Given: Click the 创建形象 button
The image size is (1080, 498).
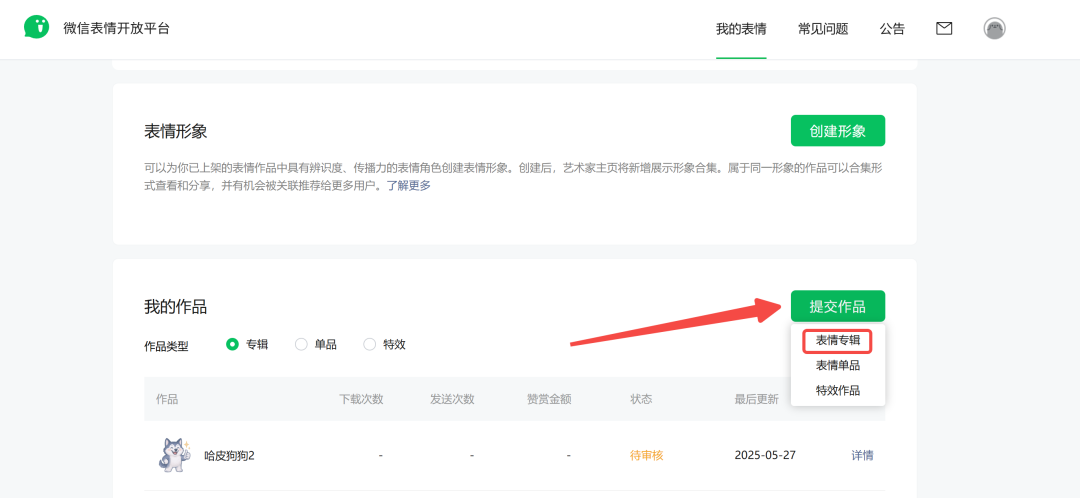Looking at the screenshot, I should pos(838,131).
